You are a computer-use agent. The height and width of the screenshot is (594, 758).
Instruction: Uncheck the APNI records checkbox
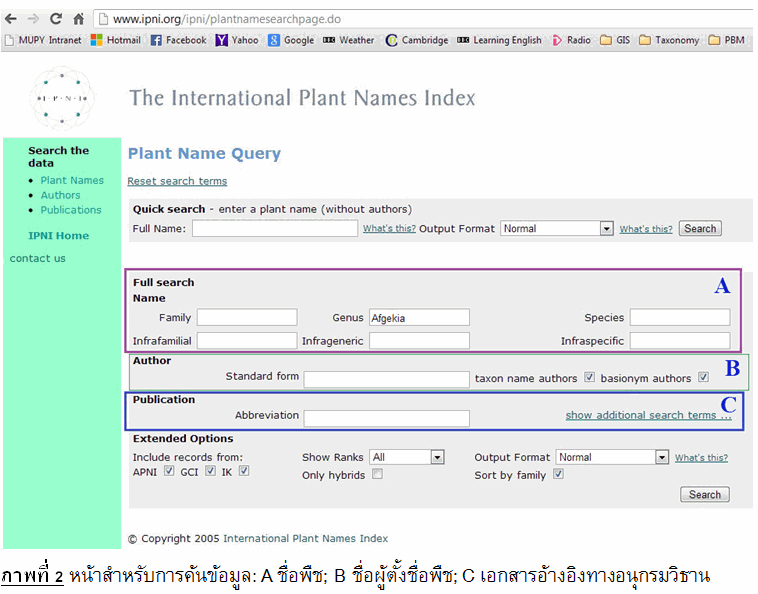tap(169, 471)
